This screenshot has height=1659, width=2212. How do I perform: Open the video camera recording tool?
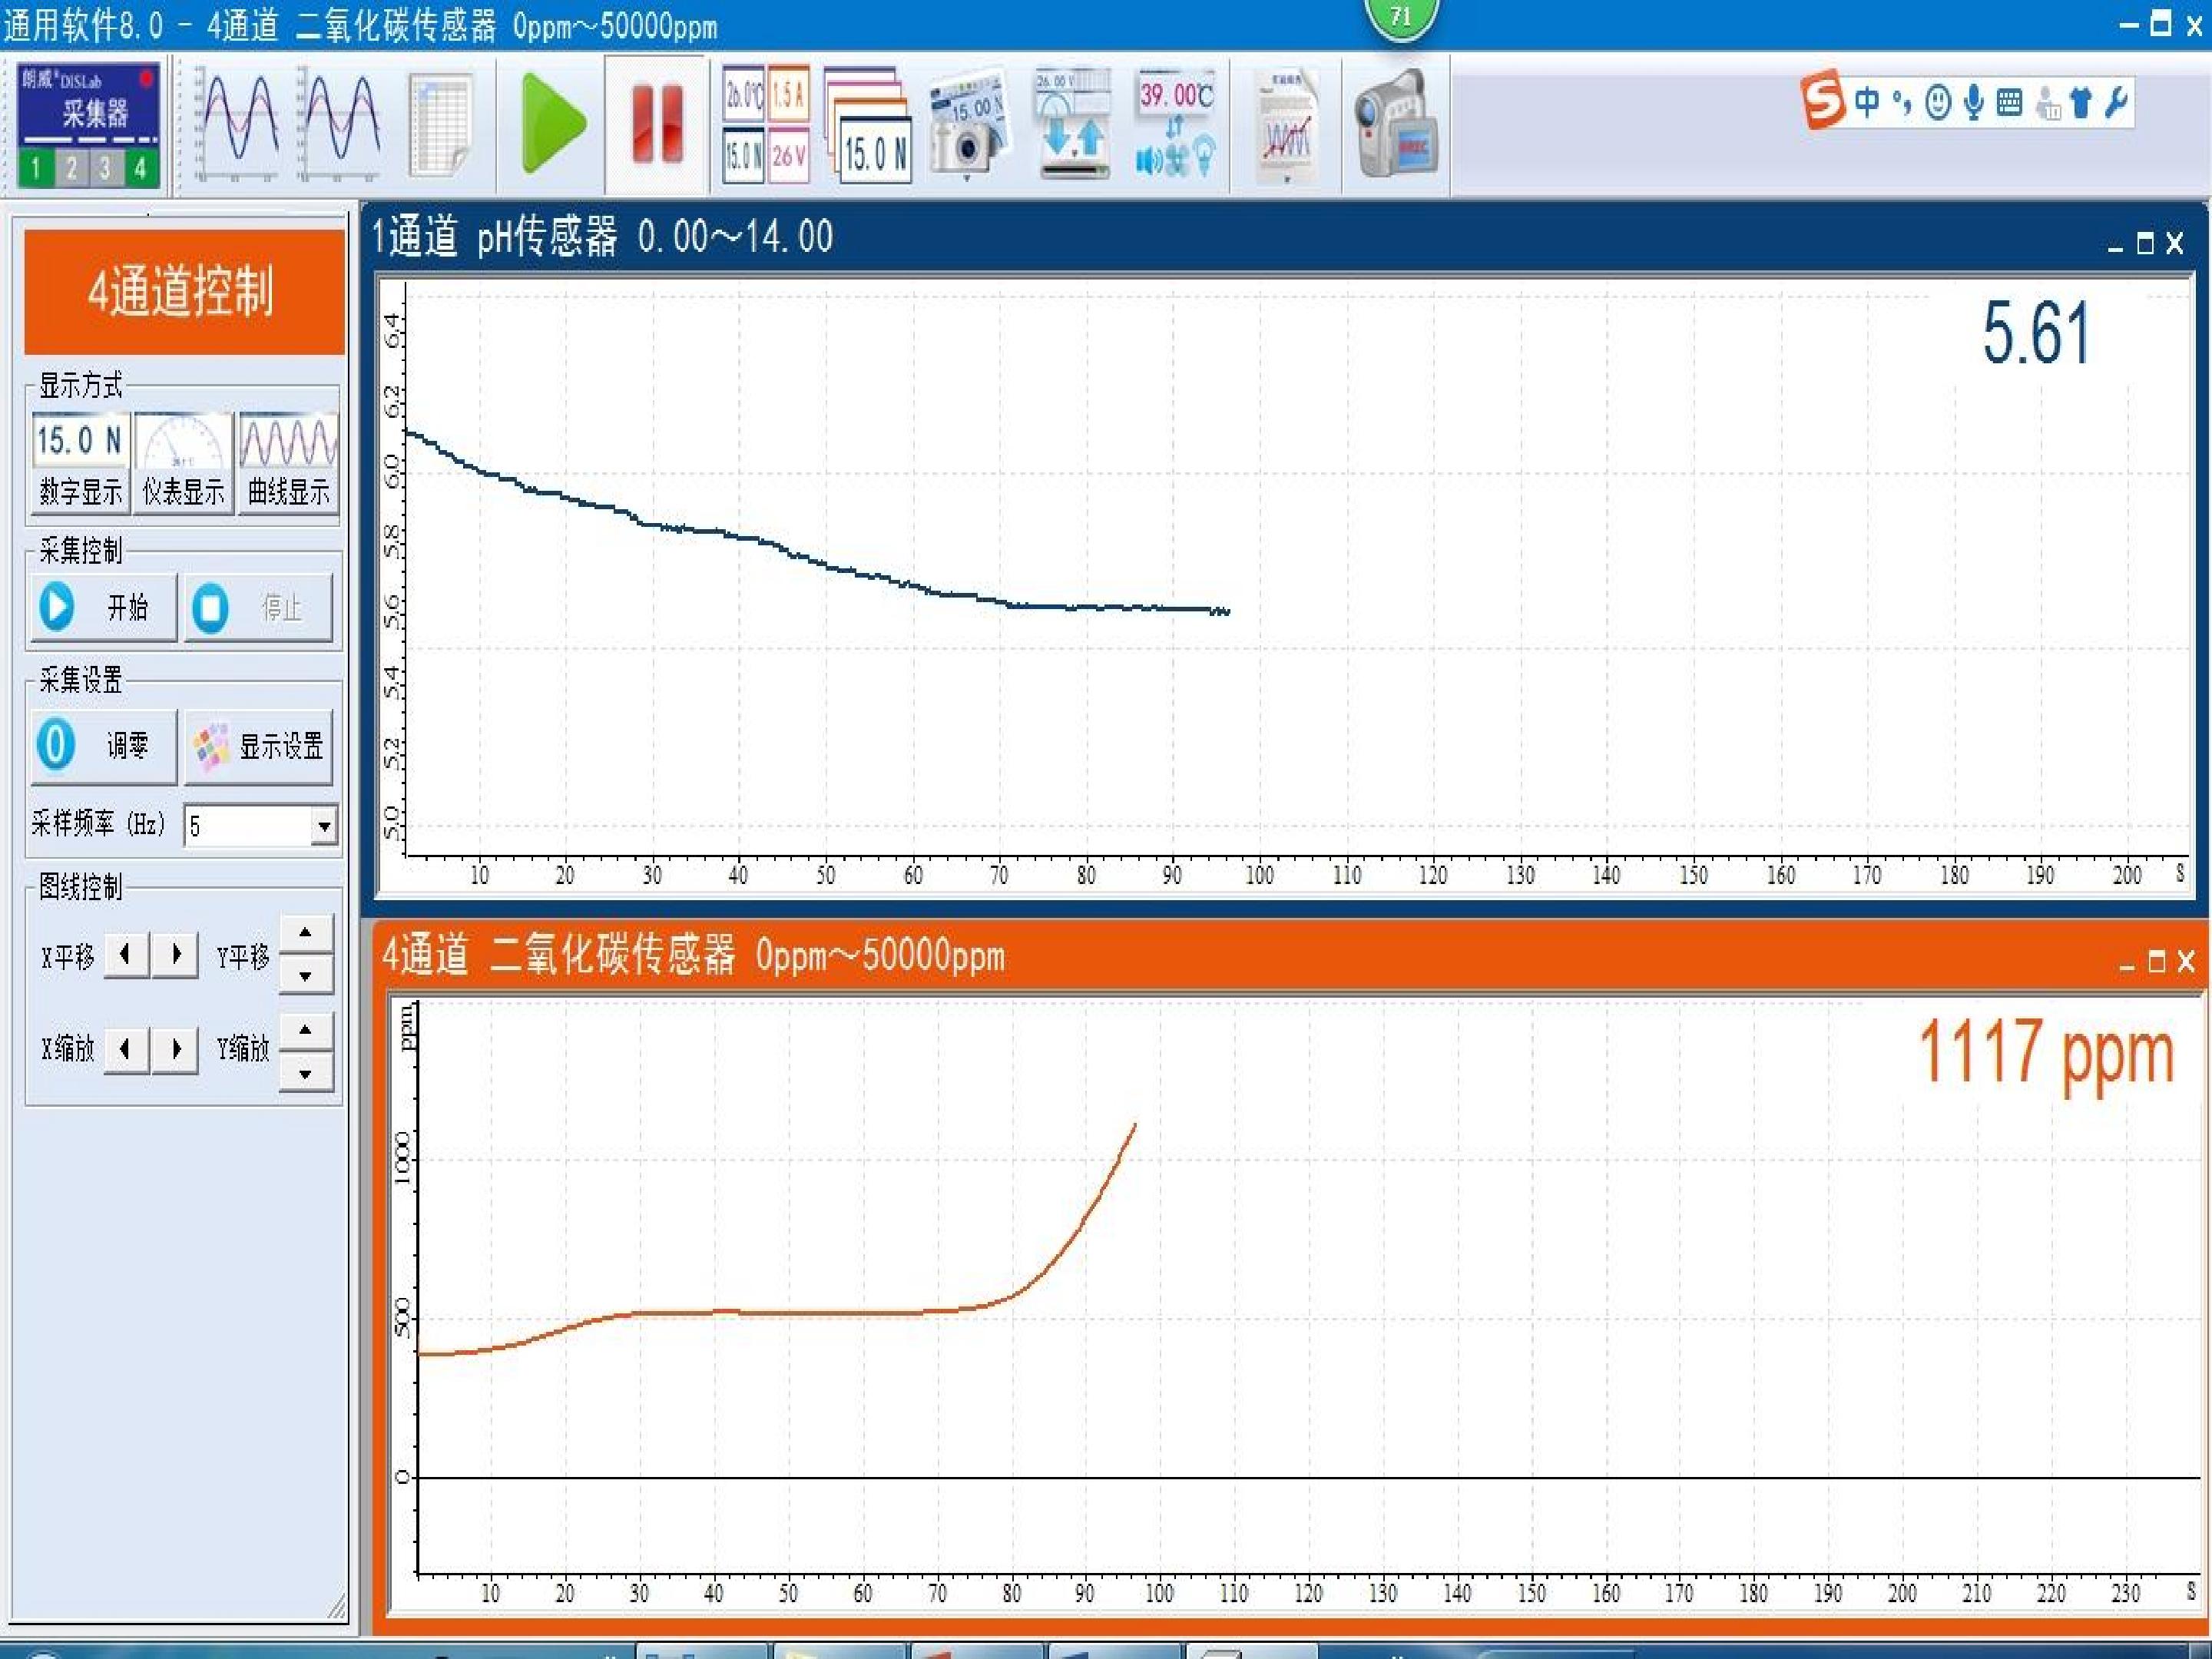1396,125
